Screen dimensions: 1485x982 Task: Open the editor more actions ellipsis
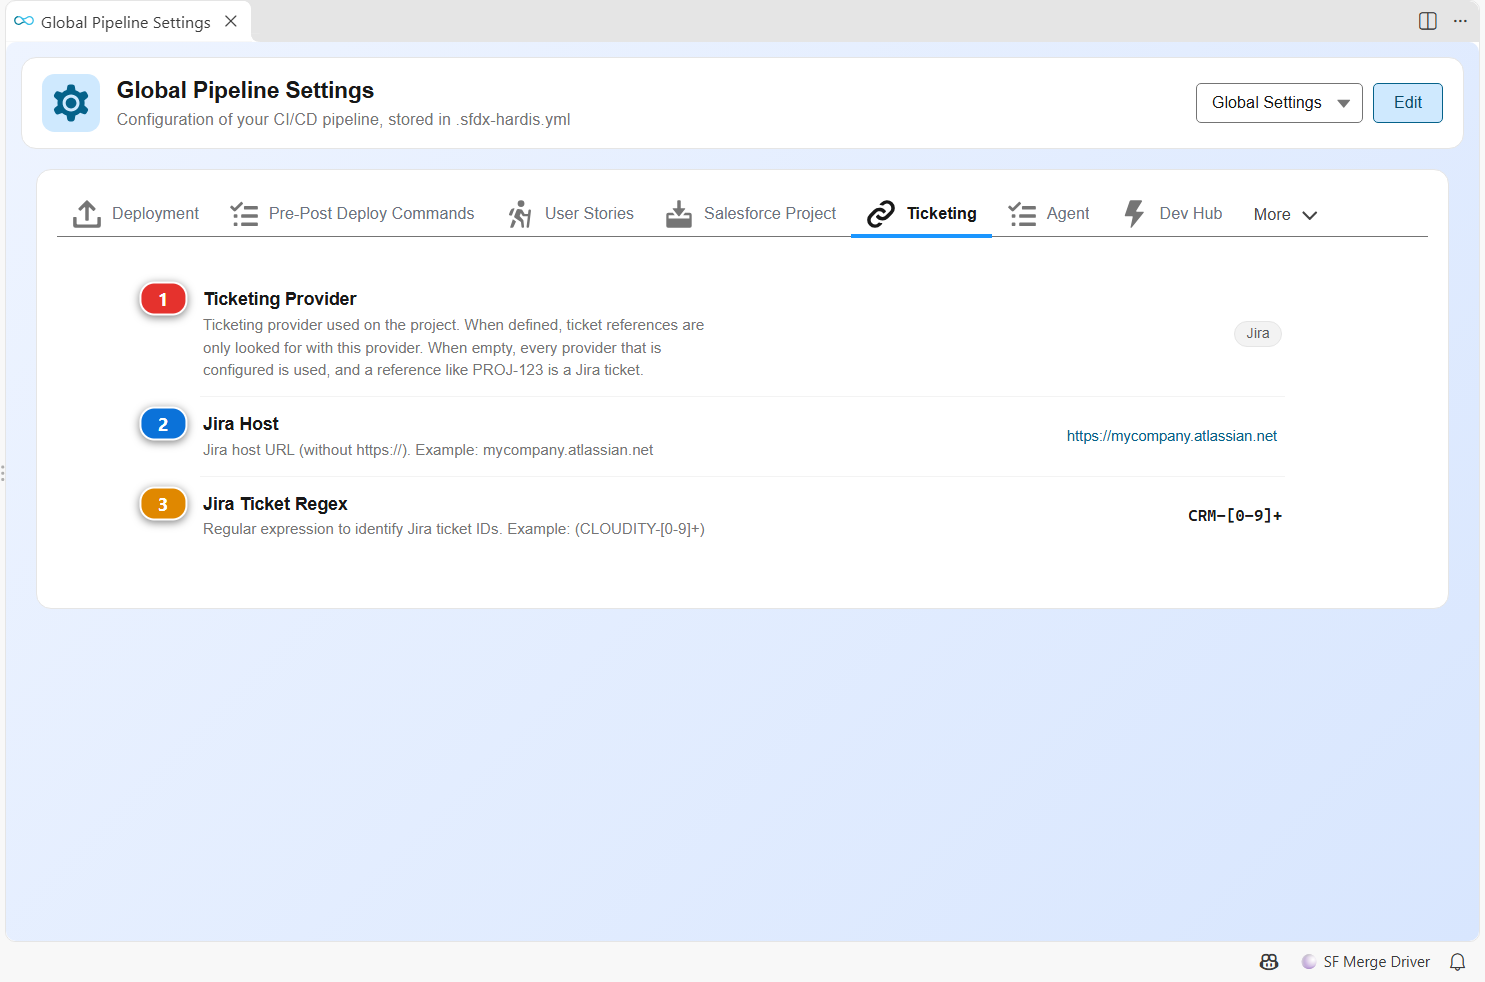[1460, 21]
